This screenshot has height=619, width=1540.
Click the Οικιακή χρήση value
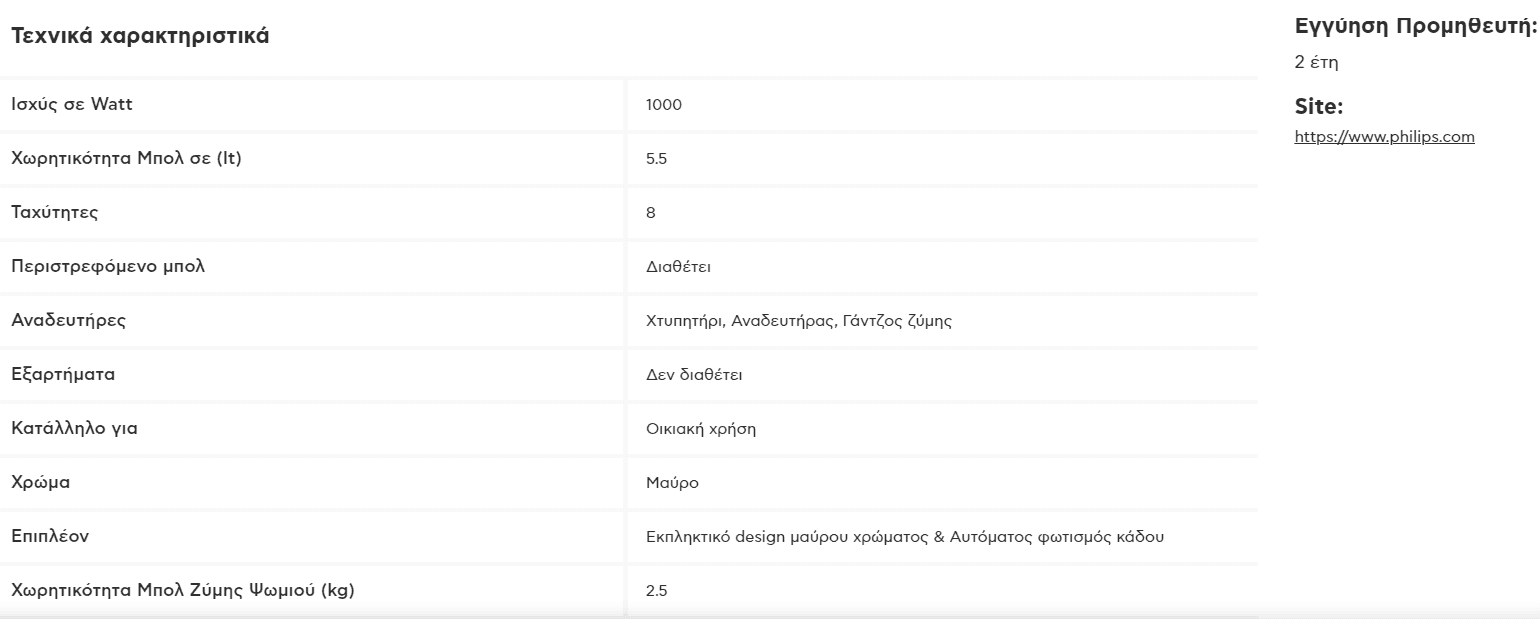tap(701, 429)
